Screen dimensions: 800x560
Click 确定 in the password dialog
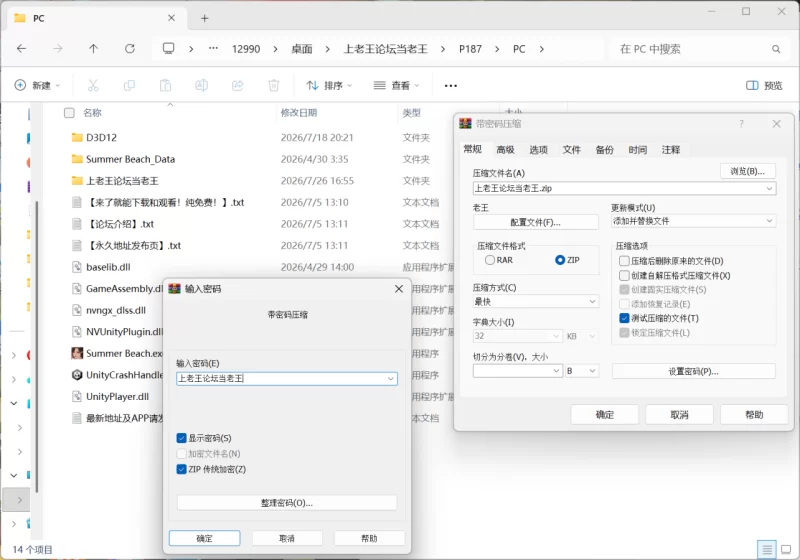pos(205,538)
